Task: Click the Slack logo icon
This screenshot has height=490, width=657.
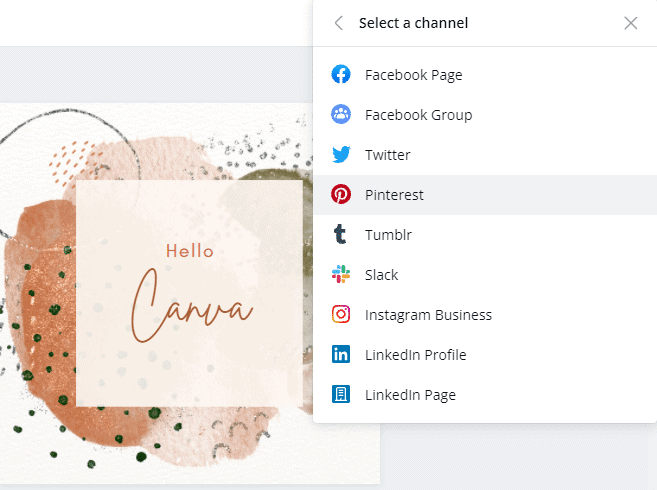Action: coord(341,274)
